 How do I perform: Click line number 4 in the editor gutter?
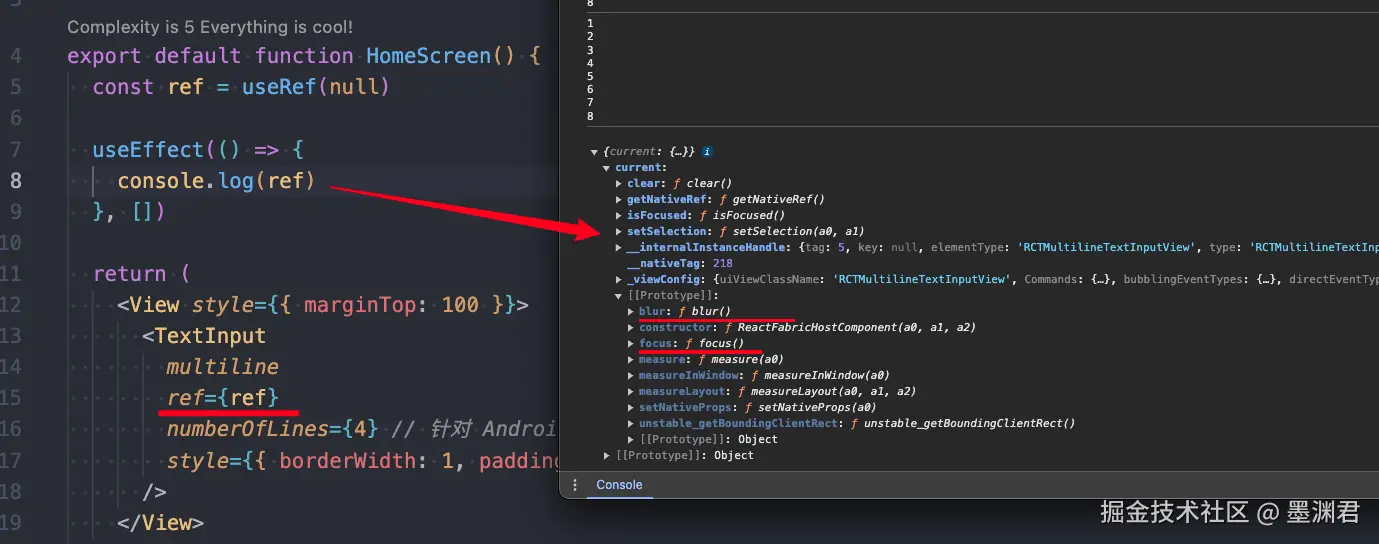(x=15, y=56)
